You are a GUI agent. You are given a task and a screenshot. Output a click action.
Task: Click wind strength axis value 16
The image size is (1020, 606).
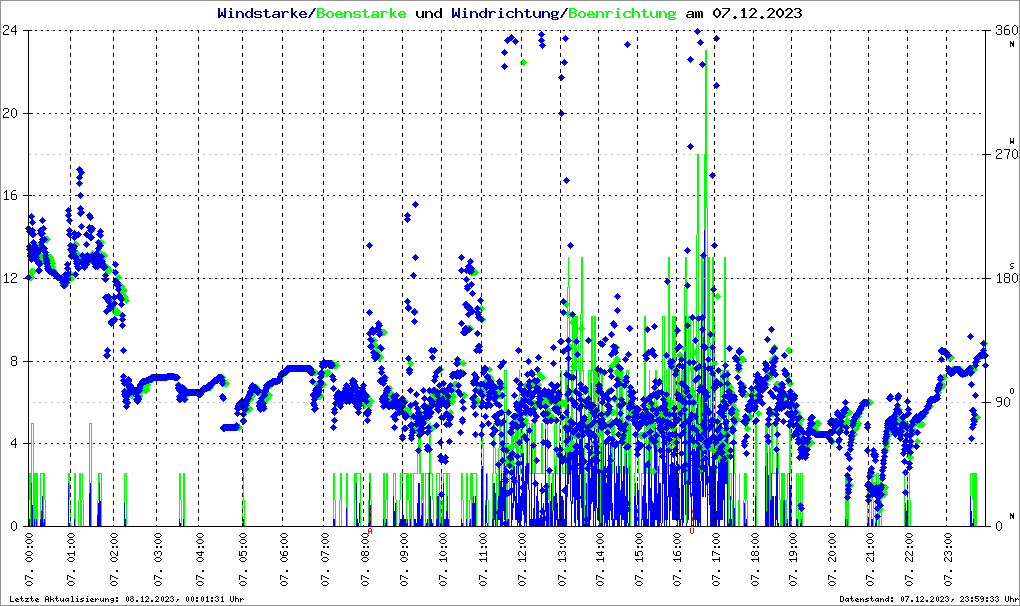[x=9, y=196]
